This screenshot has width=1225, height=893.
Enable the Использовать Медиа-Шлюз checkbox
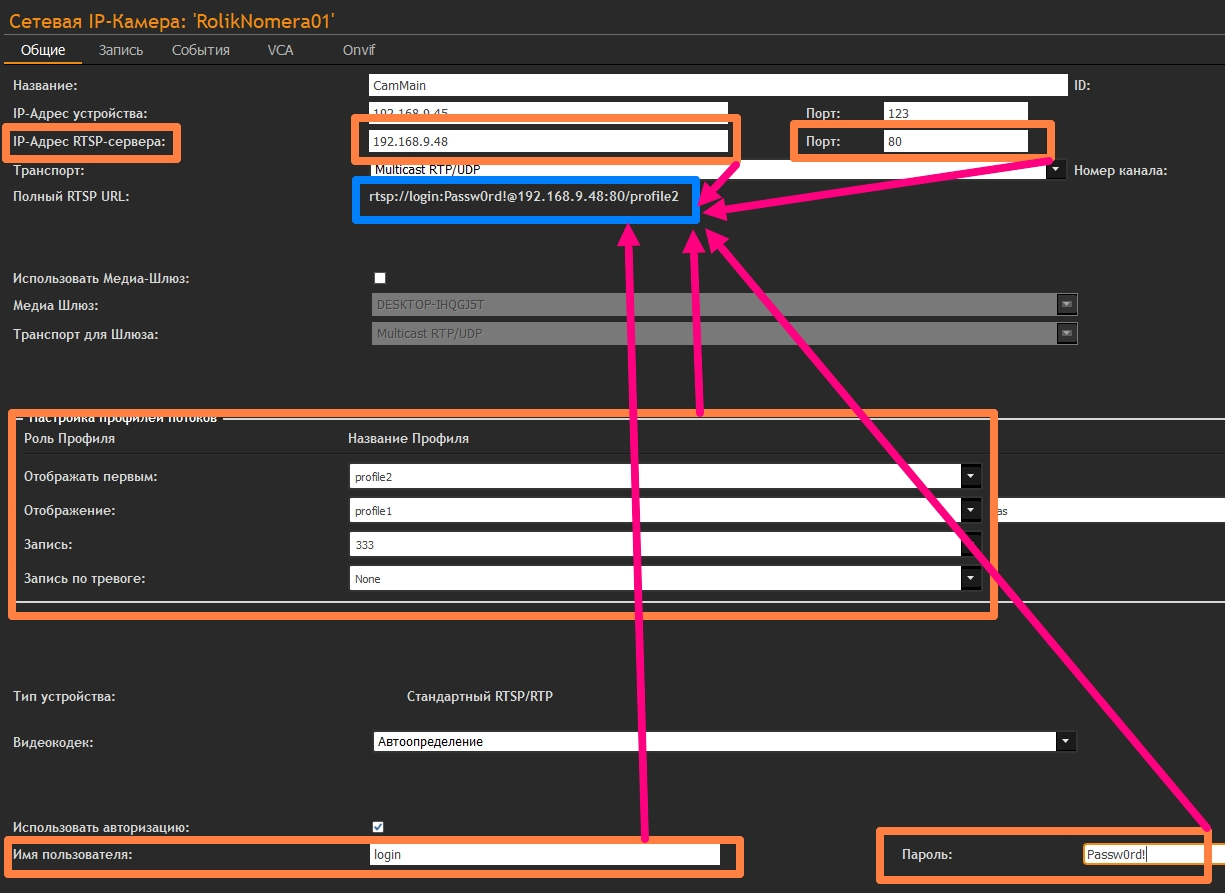[x=379, y=278]
